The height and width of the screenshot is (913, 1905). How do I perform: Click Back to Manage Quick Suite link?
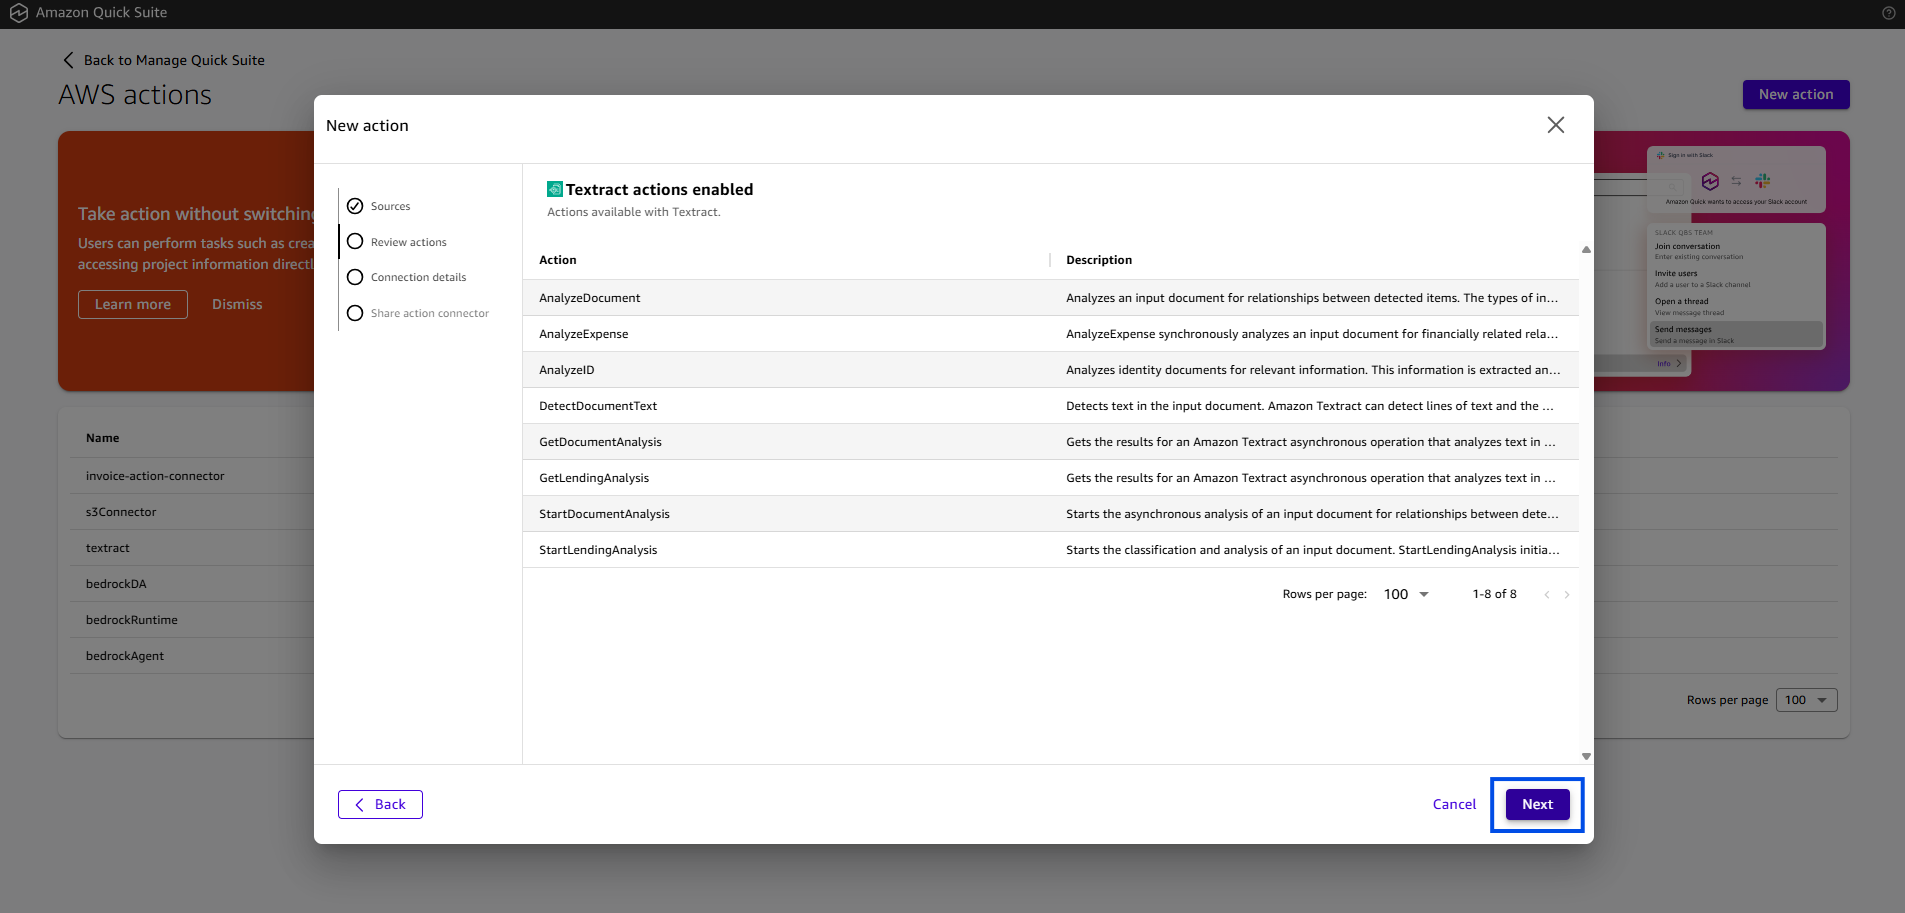(174, 60)
